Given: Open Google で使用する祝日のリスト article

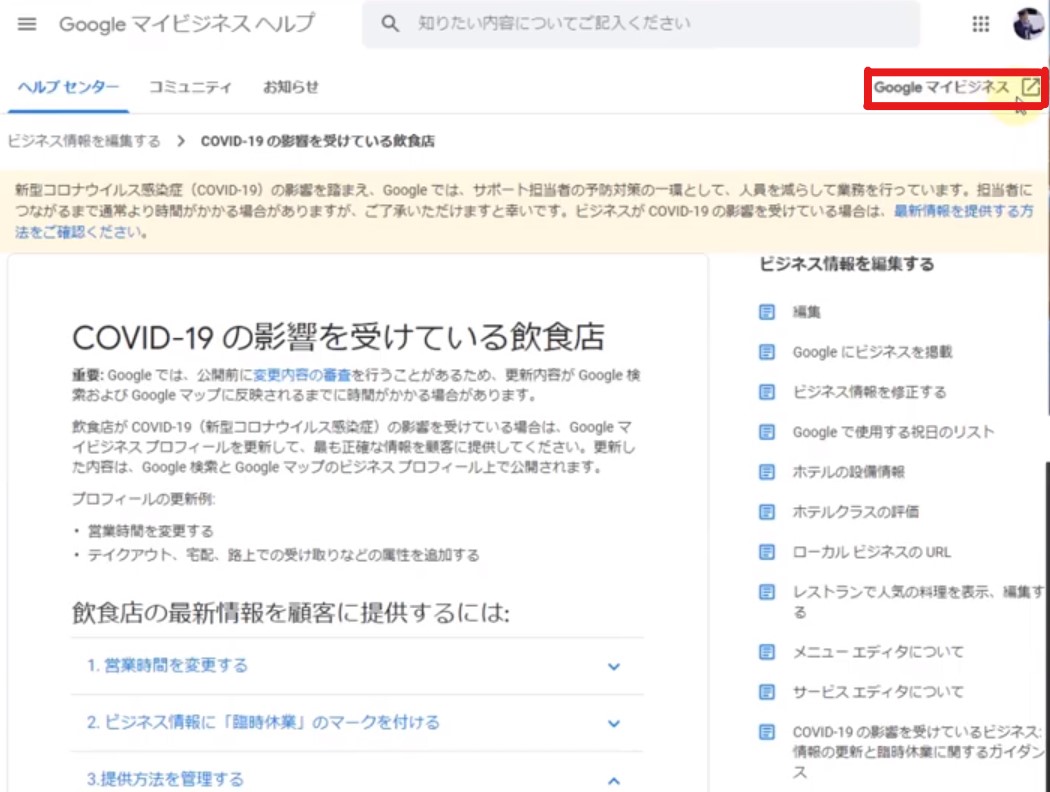Looking at the screenshot, I should tap(893, 432).
